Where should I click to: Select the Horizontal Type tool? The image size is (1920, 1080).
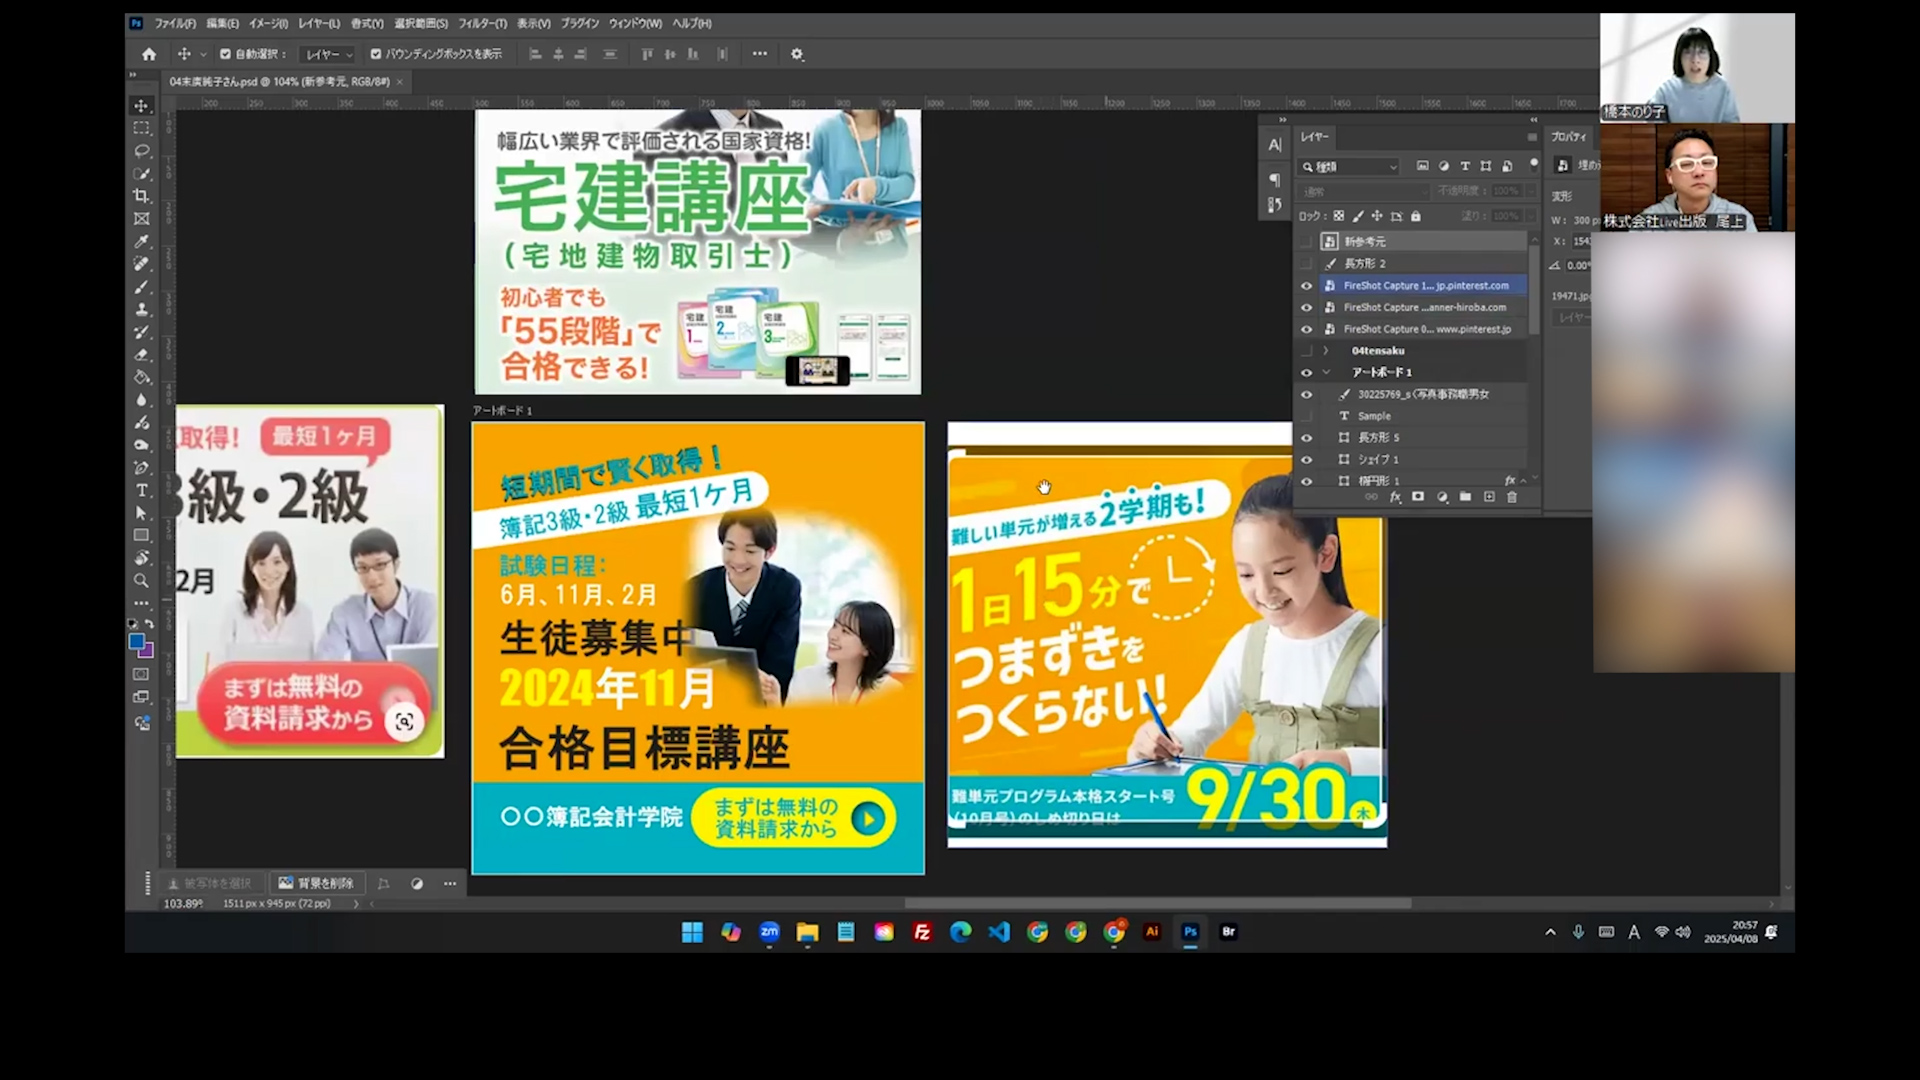click(x=141, y=490)
